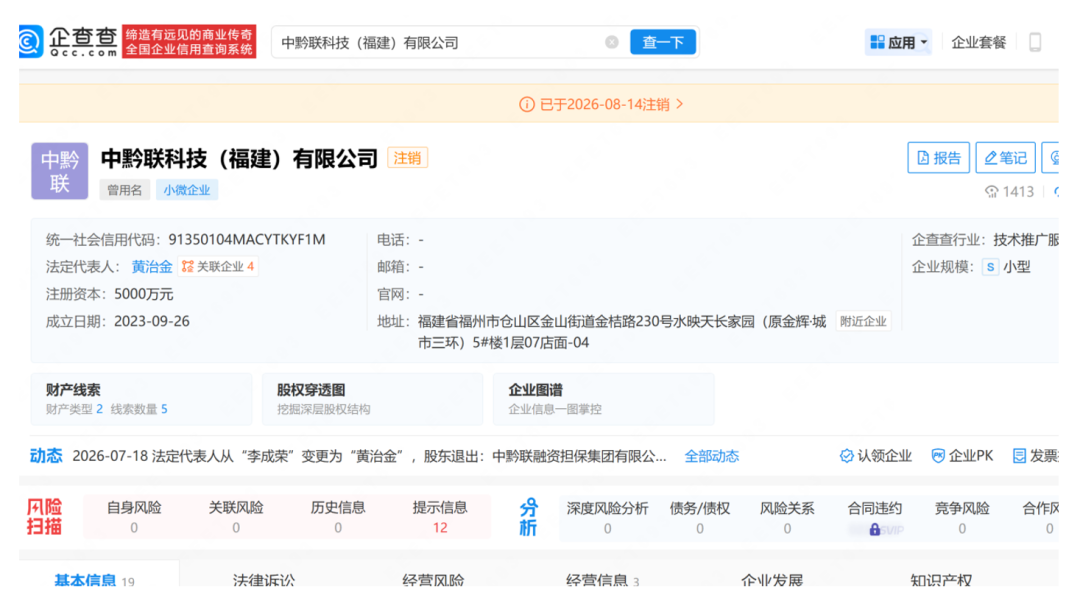Click the registered capital 5000万元 value
Viewport: 1080px width, 612px height.
143,294
